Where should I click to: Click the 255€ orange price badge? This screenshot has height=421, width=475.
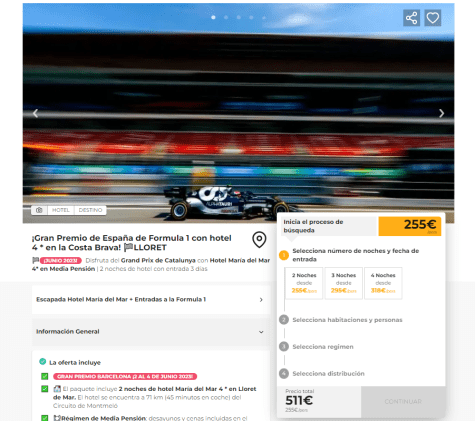tap(410, 226)
